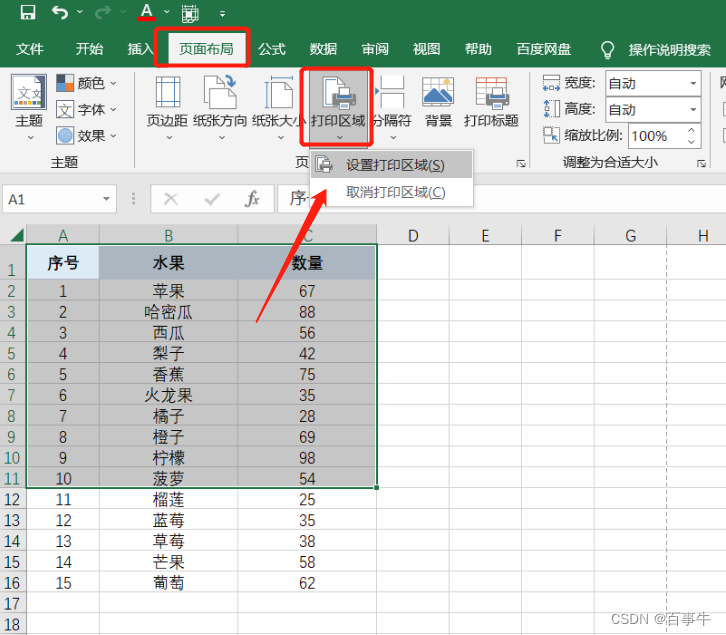Select the 页面布局 ribbon tab
The image size is (726, 635).
click(207, 49)
